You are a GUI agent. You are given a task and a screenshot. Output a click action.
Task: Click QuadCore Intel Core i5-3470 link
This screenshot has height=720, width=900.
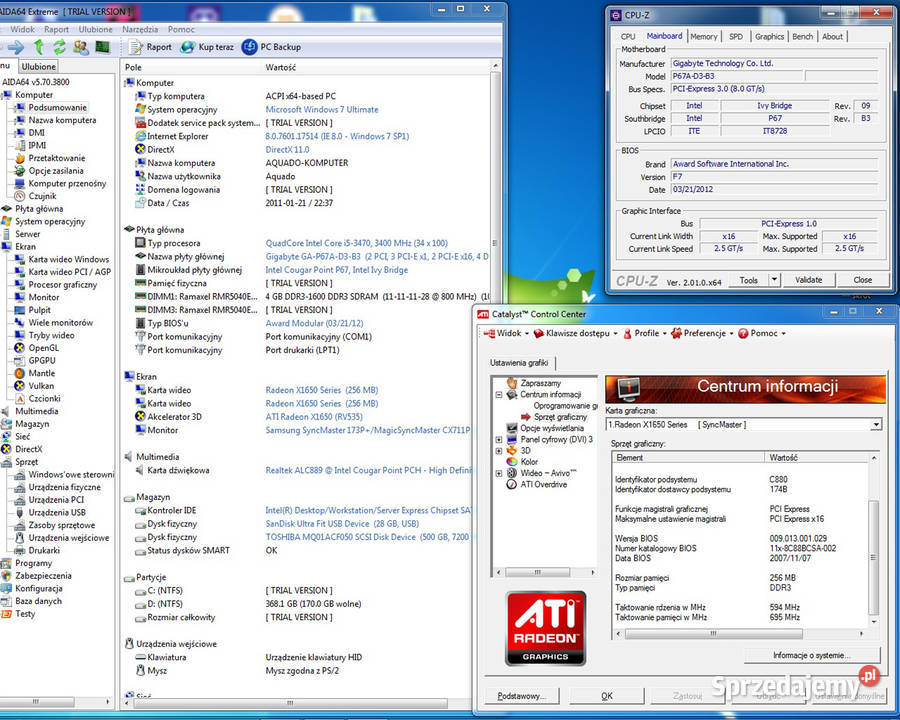click(356, 243)
